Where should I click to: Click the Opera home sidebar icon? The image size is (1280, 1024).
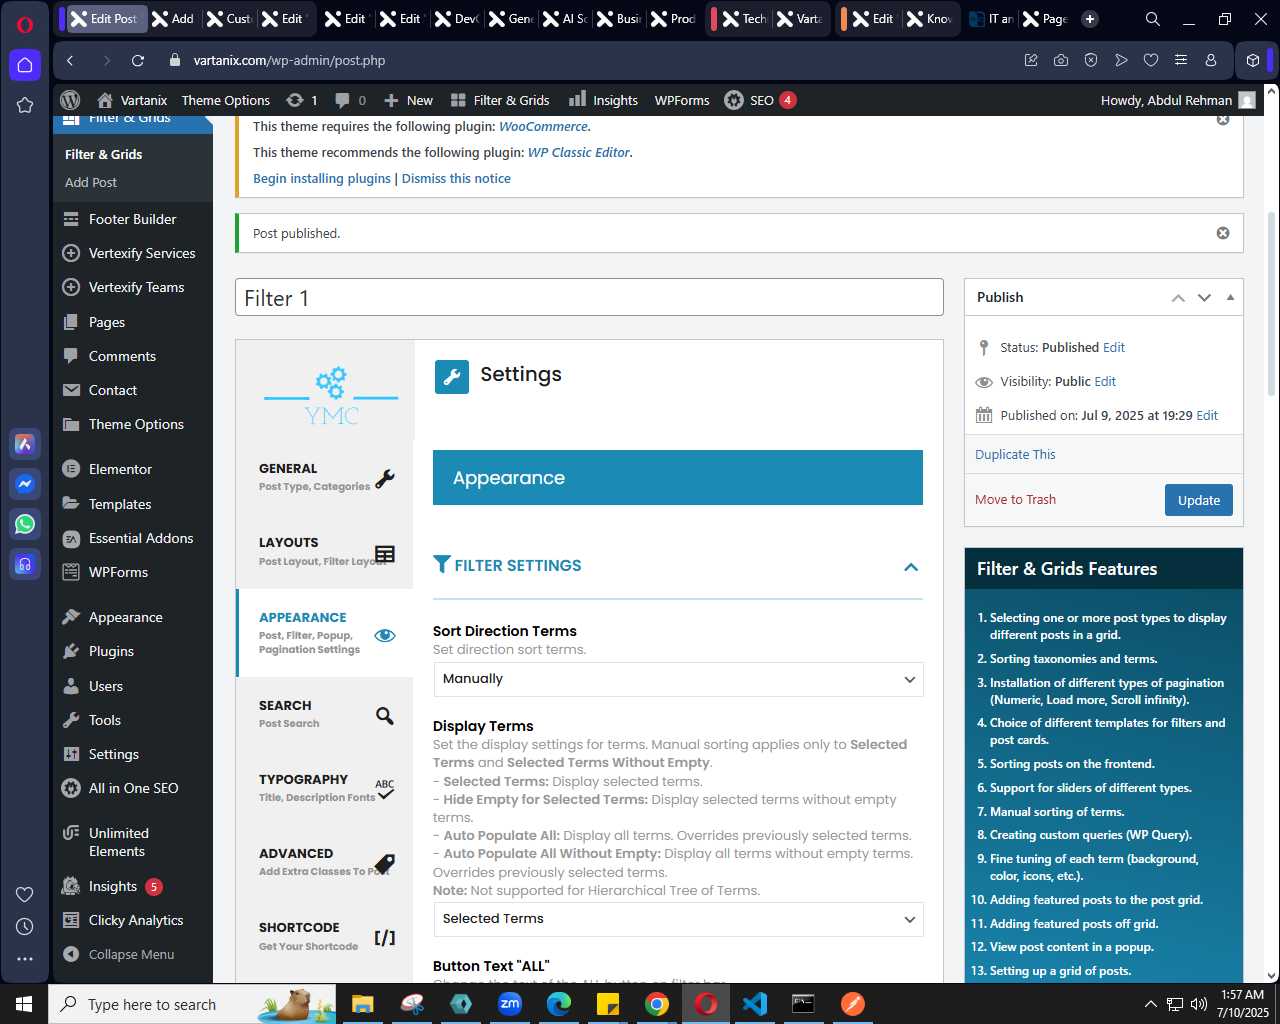pyautogui.click(x=25, y=65)
